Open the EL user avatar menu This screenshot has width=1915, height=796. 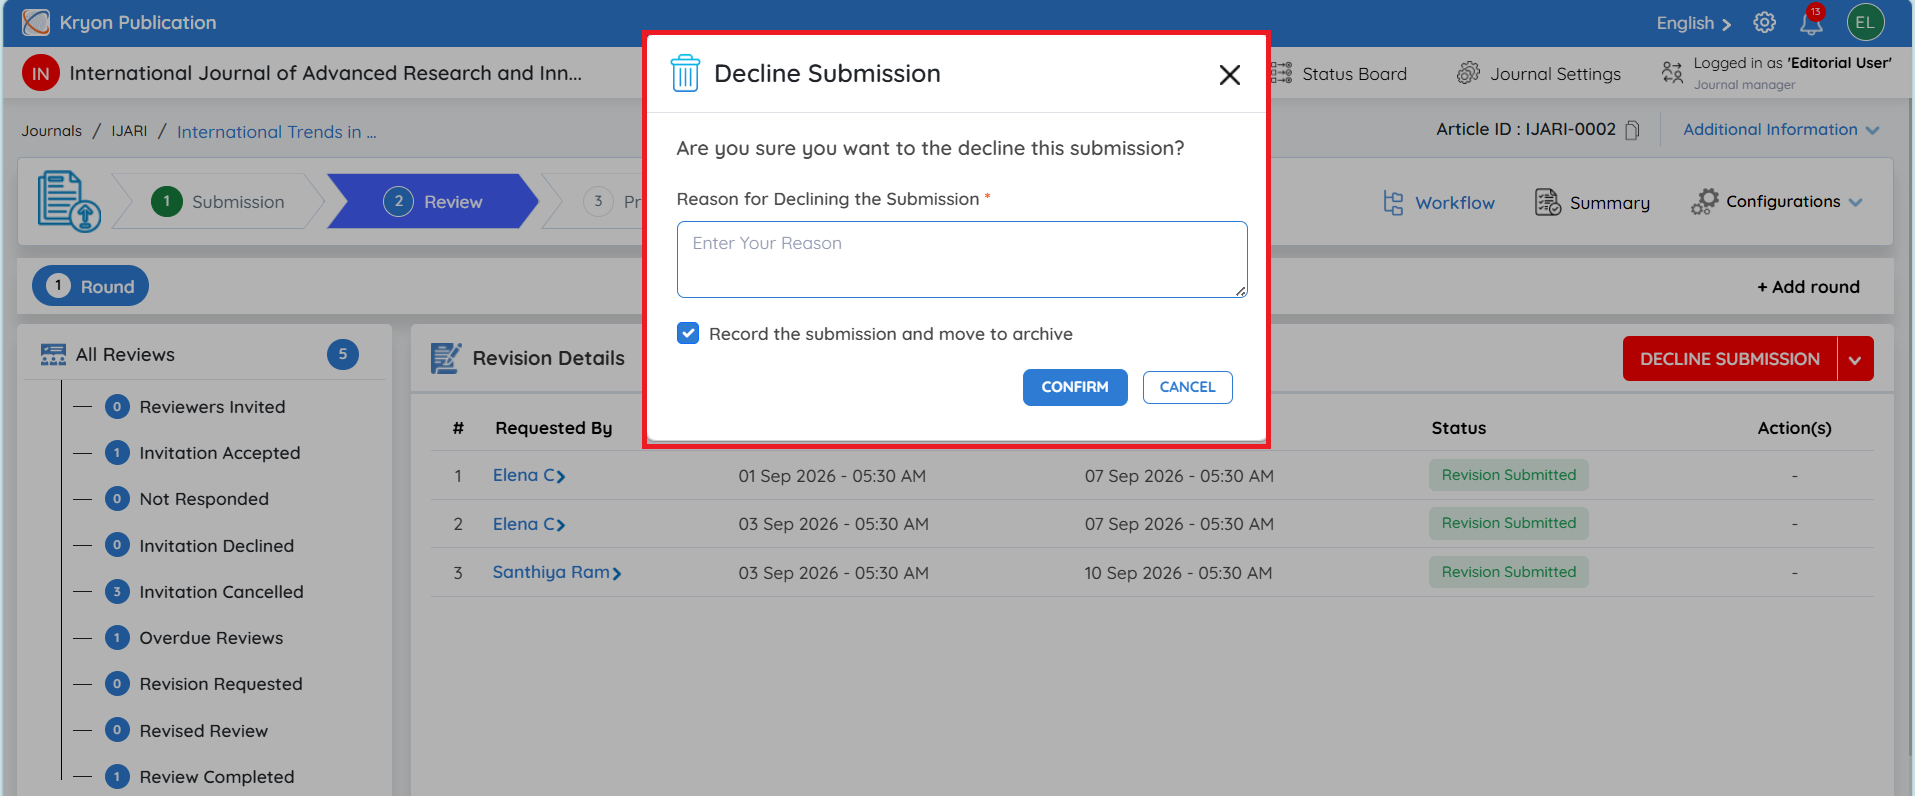1865,22
